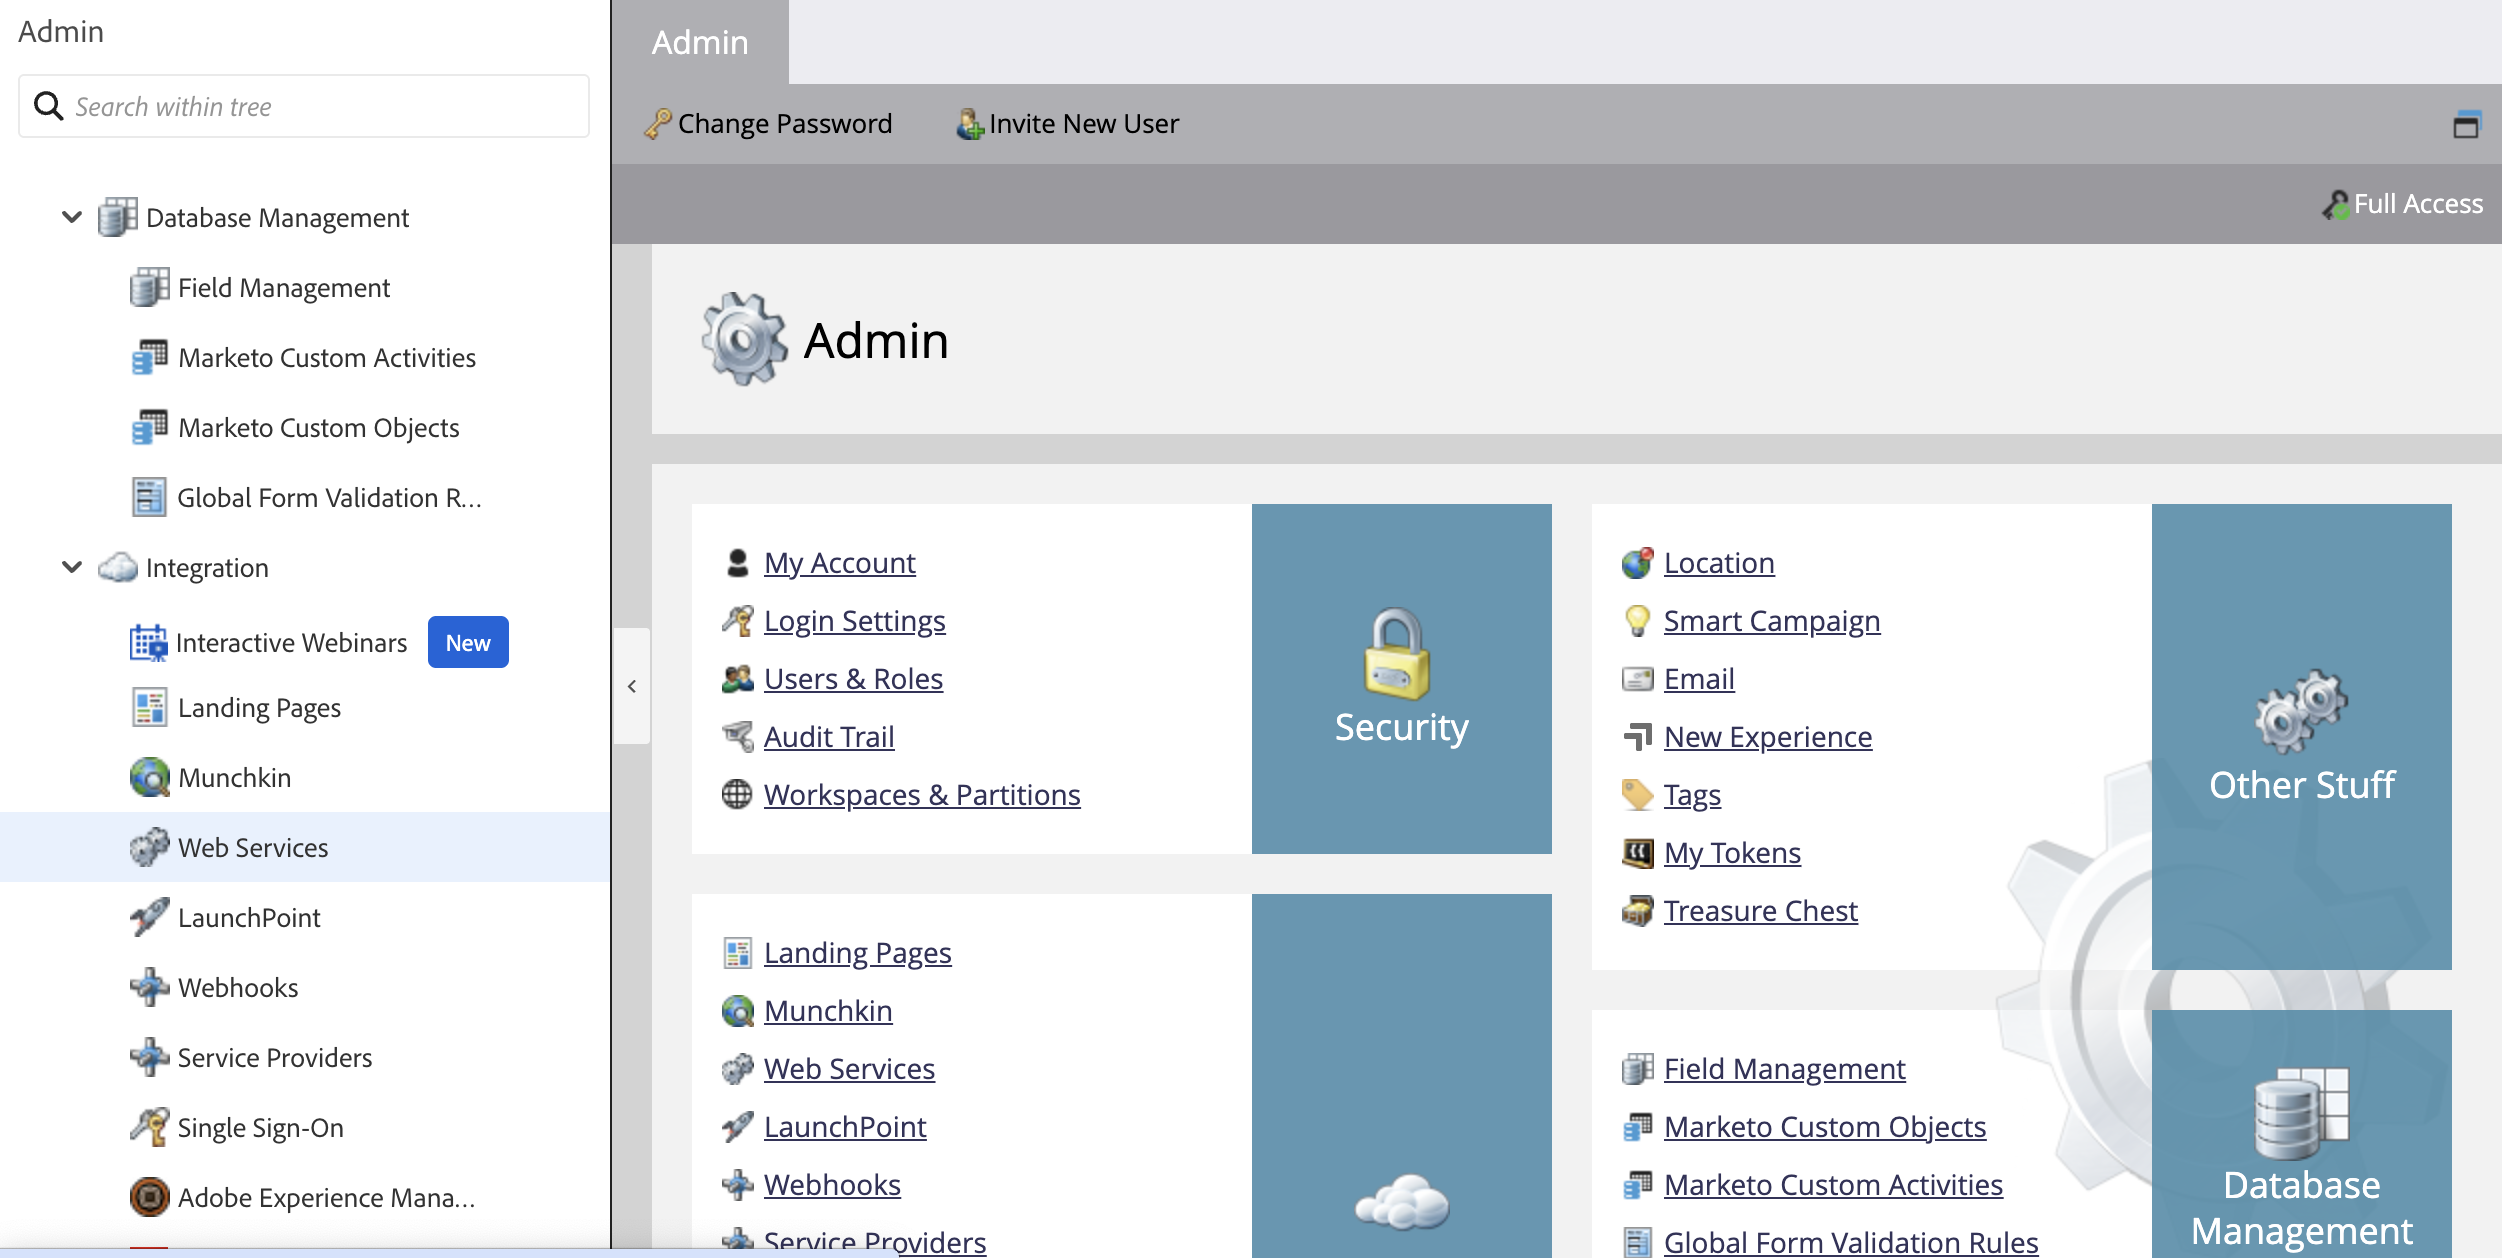2502x1258 pixels.
Task: Click Change Password in the toolbar
Action: [783, 124]
